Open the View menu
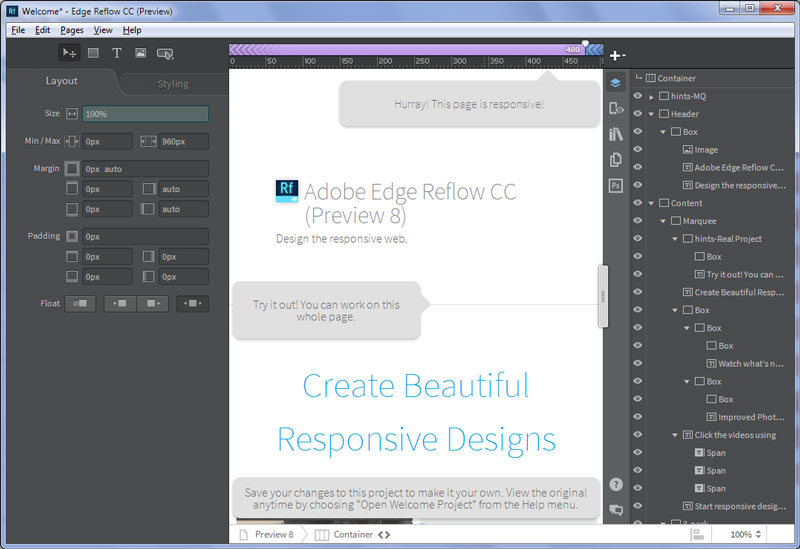This screenshot has width=800, height=549. click(103, 30)
